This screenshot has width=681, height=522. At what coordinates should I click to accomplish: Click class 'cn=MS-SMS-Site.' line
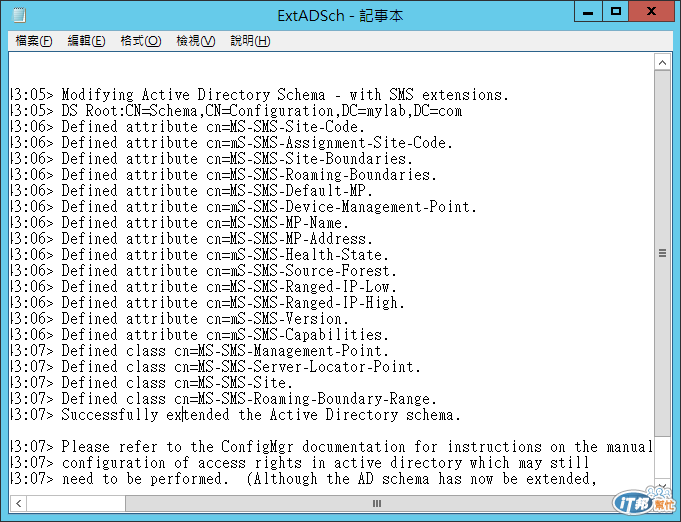point(233,383)
